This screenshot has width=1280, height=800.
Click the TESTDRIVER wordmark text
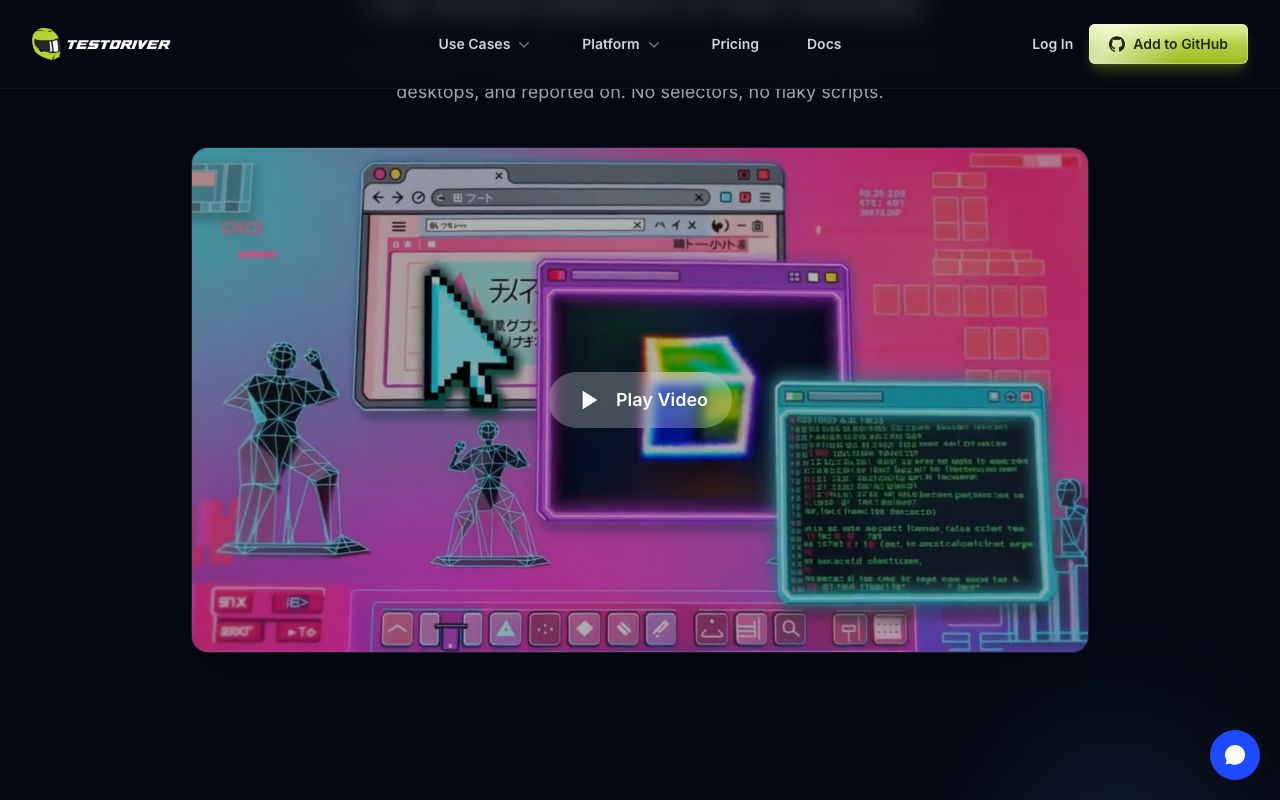[118, 44]
